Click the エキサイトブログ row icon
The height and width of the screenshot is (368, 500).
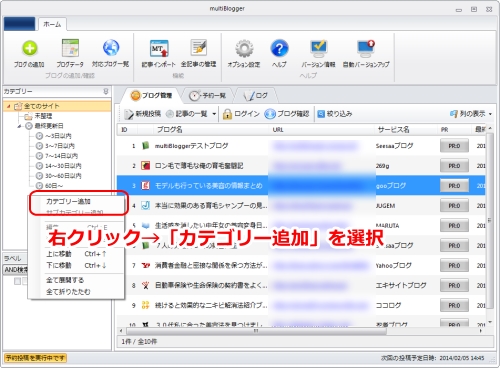[145, 285]
